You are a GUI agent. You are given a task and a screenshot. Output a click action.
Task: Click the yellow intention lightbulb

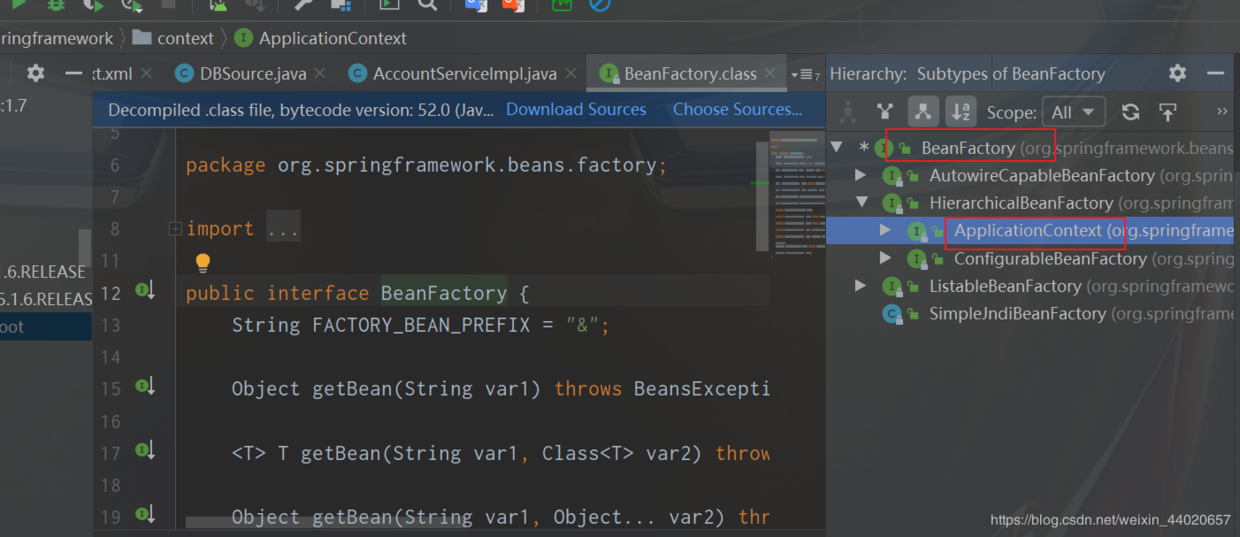(x=203, y=263)
